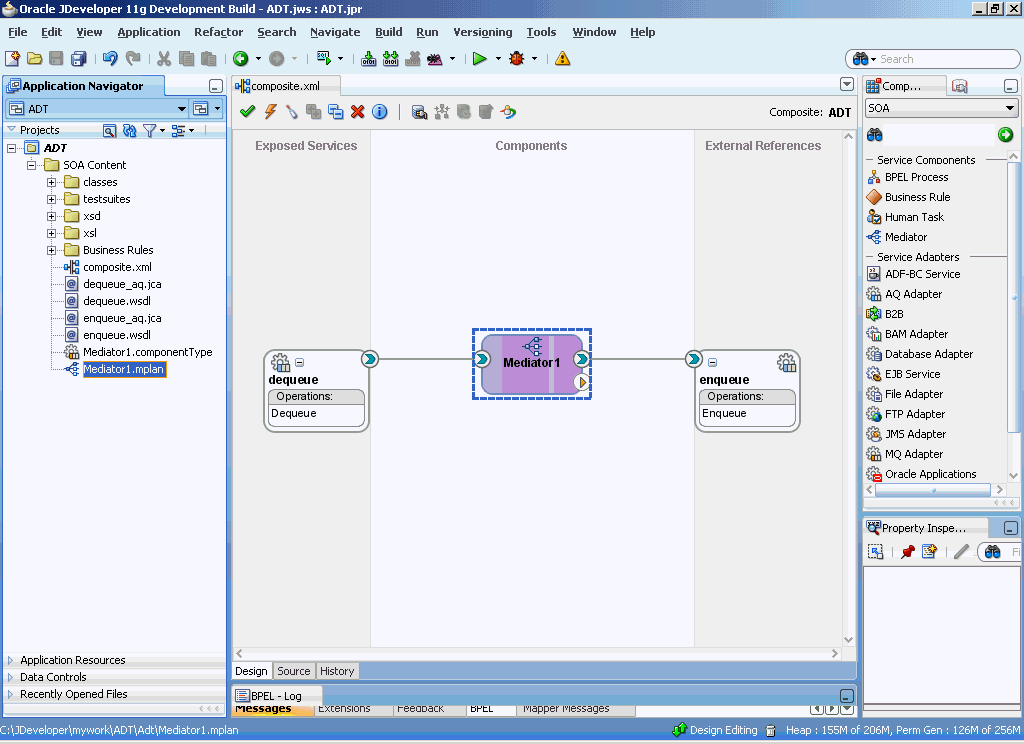Click the red delete X icon in composite toolbar
The image size is (1024, 744).
(x=357, y=112)
